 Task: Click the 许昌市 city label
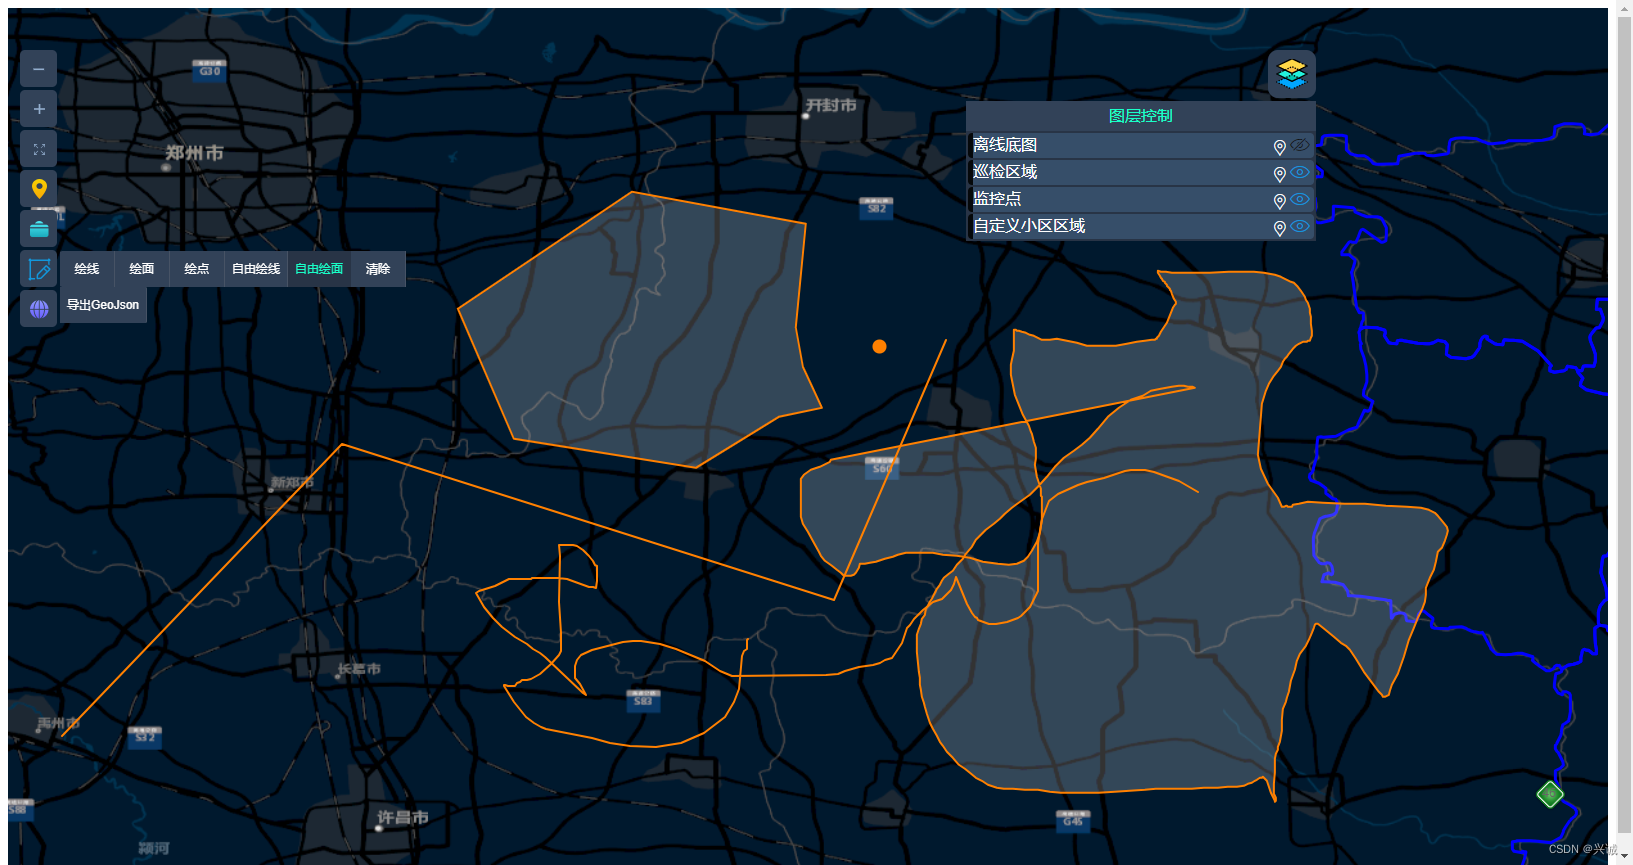(403, 818)
